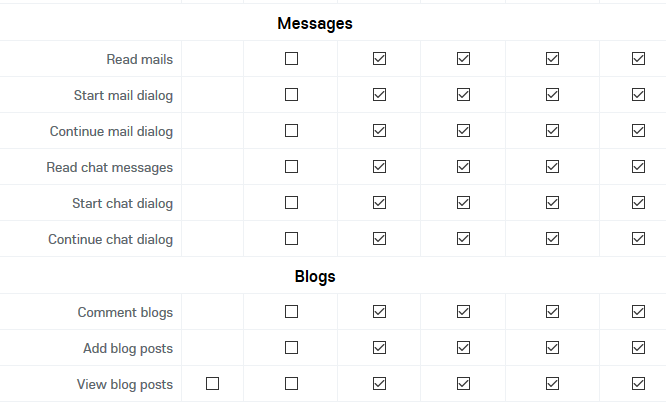Image resolution: width=666 pixels, height=404 pixels.
Task: Uncheck the first checked Start mail dialog box
Action: [x=379, y=95]
